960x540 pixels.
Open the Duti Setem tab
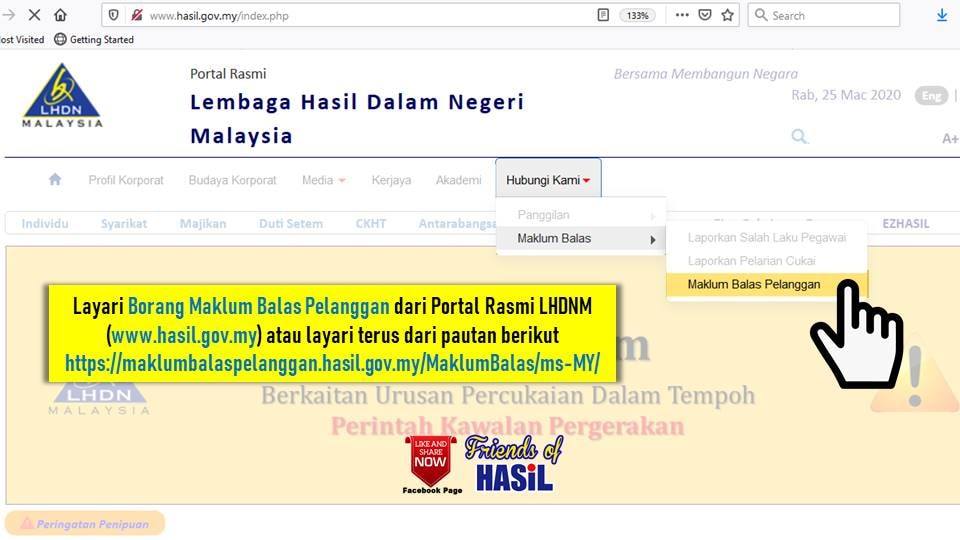291,223
